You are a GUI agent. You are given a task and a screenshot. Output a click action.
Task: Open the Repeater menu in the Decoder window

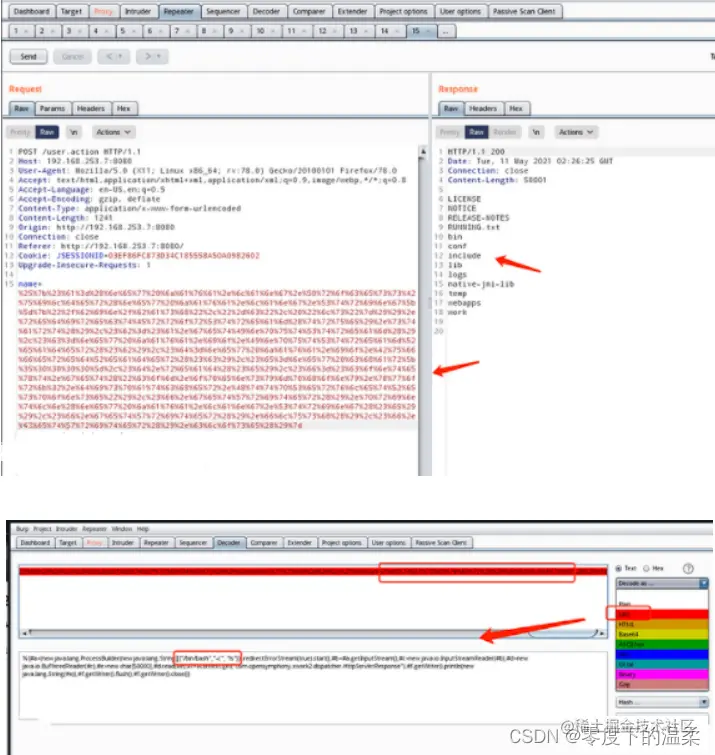pyautogui.click(x=94, y=529)
